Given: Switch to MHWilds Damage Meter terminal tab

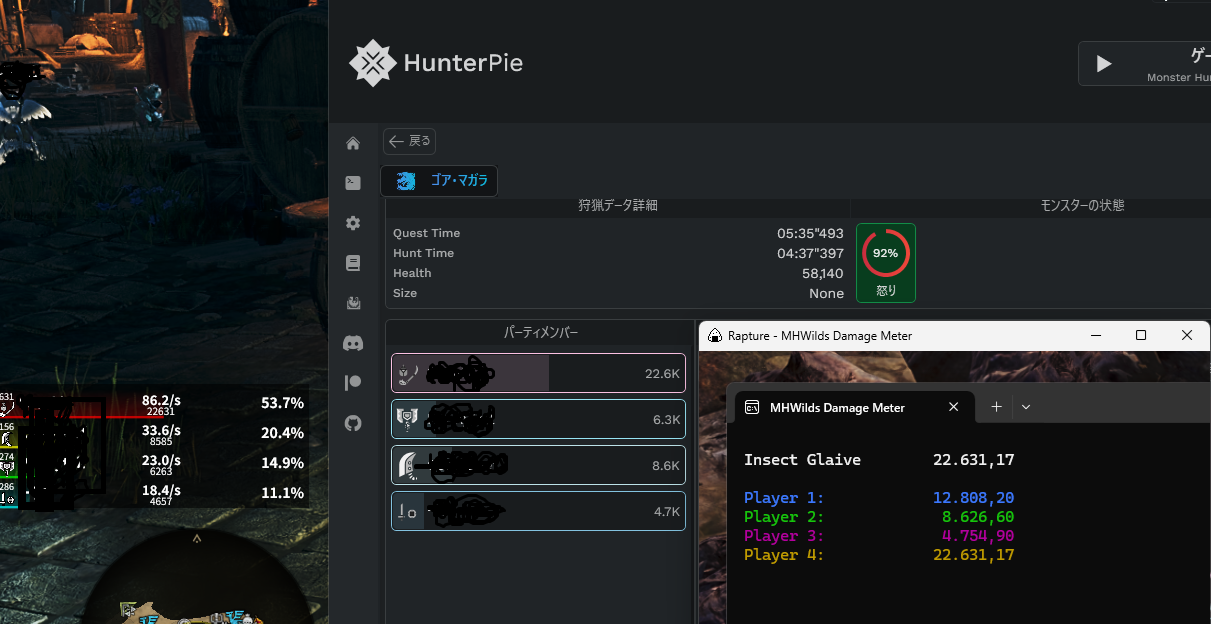Looking at the screenshot, I should pyautogui.click(x=853, y=407).
